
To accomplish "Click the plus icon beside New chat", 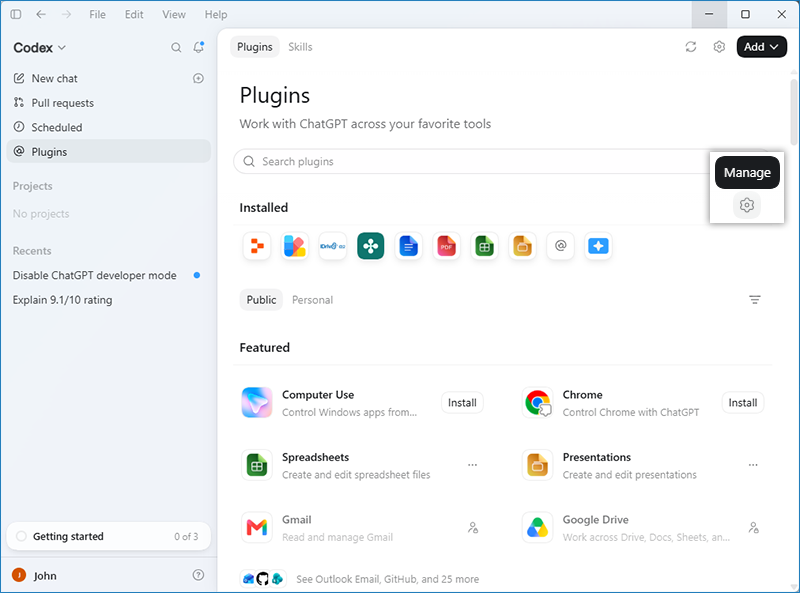I will [198, 78].
